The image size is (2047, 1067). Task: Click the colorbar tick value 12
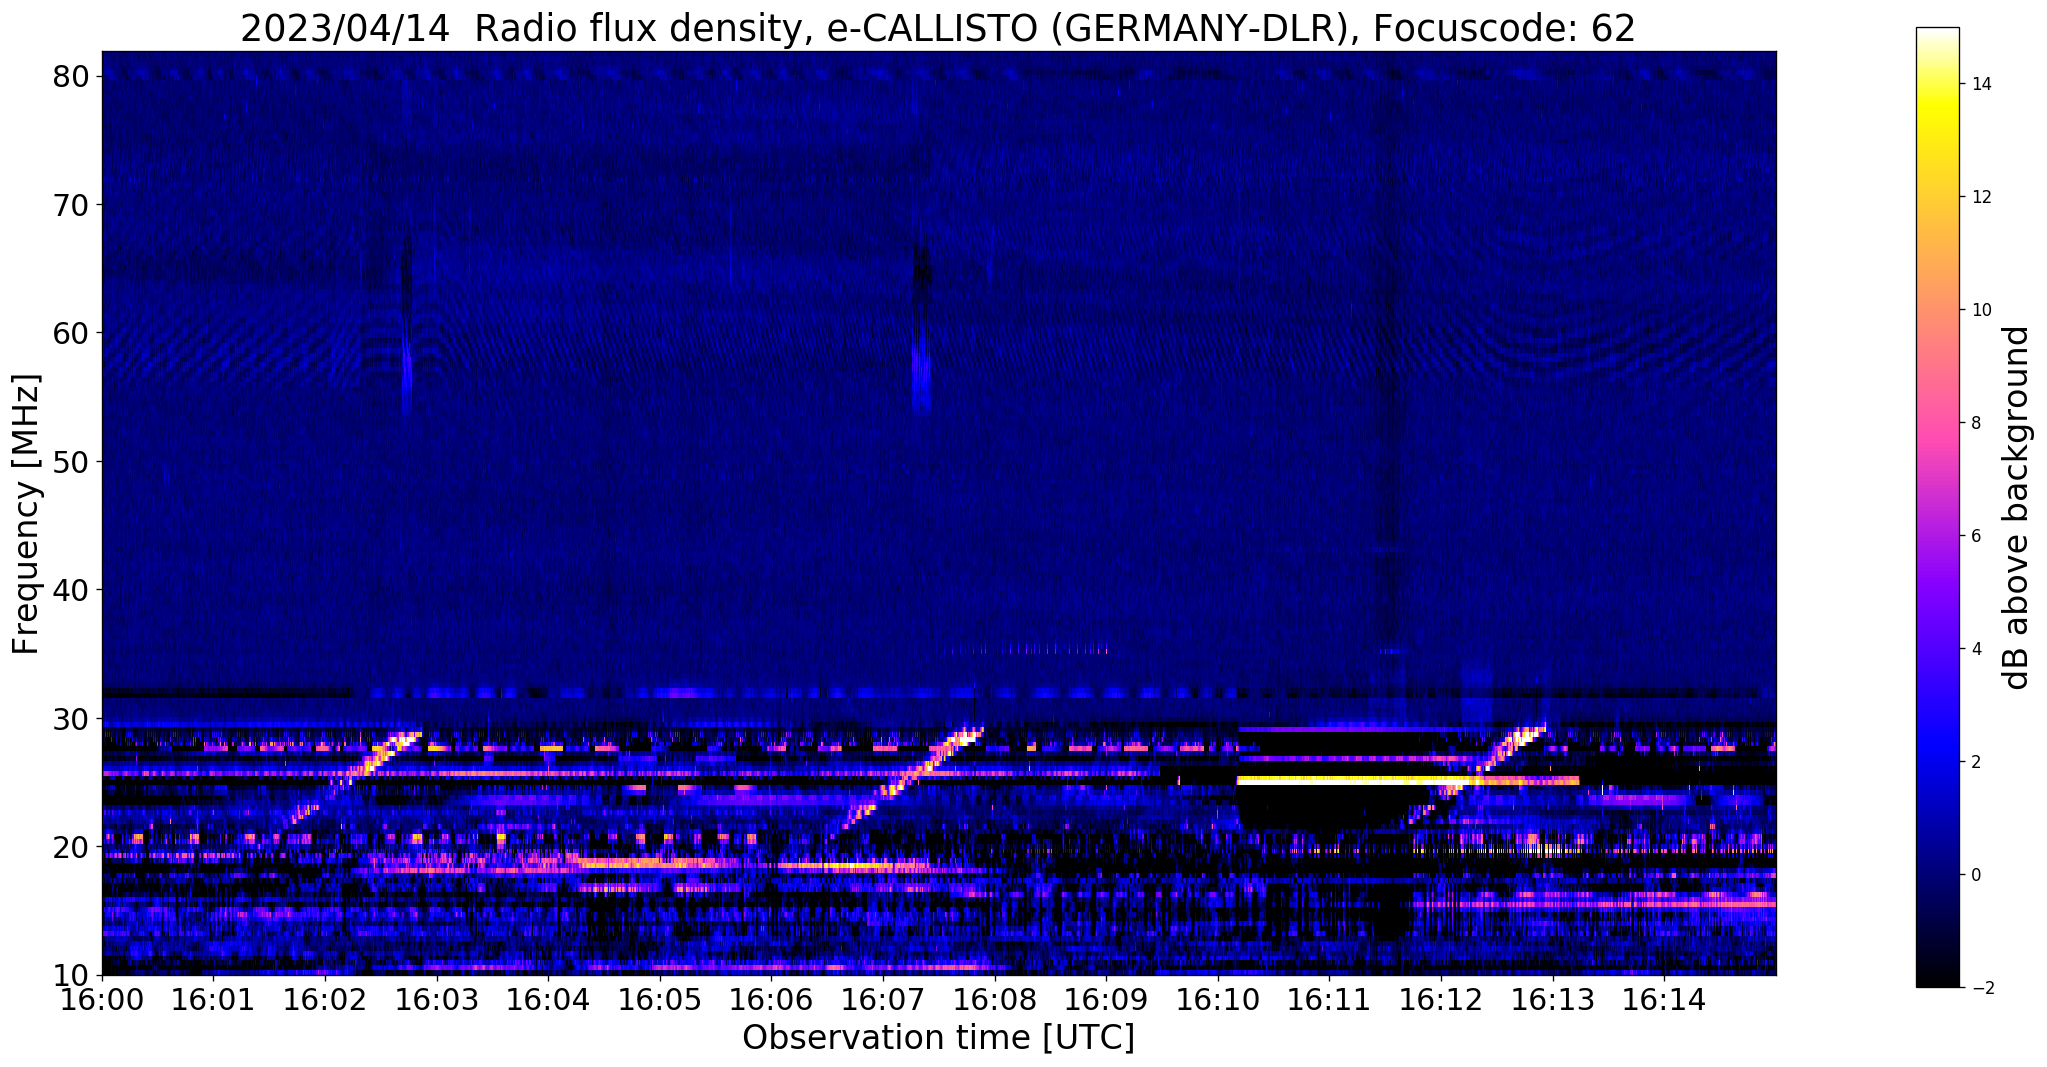pyautogui.click(x=1981, y=197)
